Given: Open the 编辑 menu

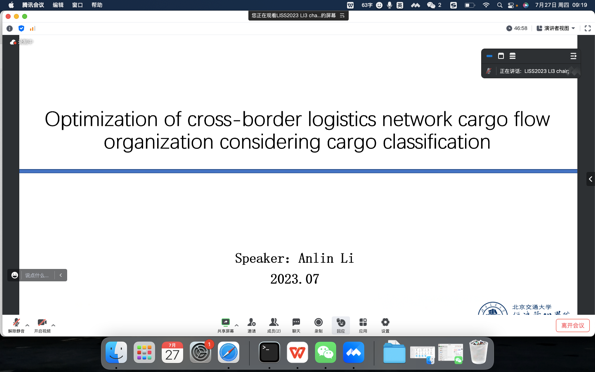Looking at the screenshot, I should pyautogui.click(x=58, y=5).
